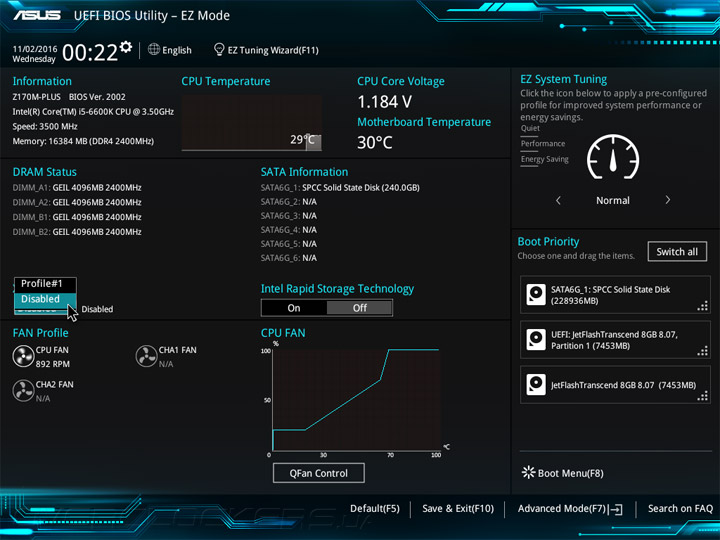
Task: Click Performance tuning label
Action: pos(543,144)
